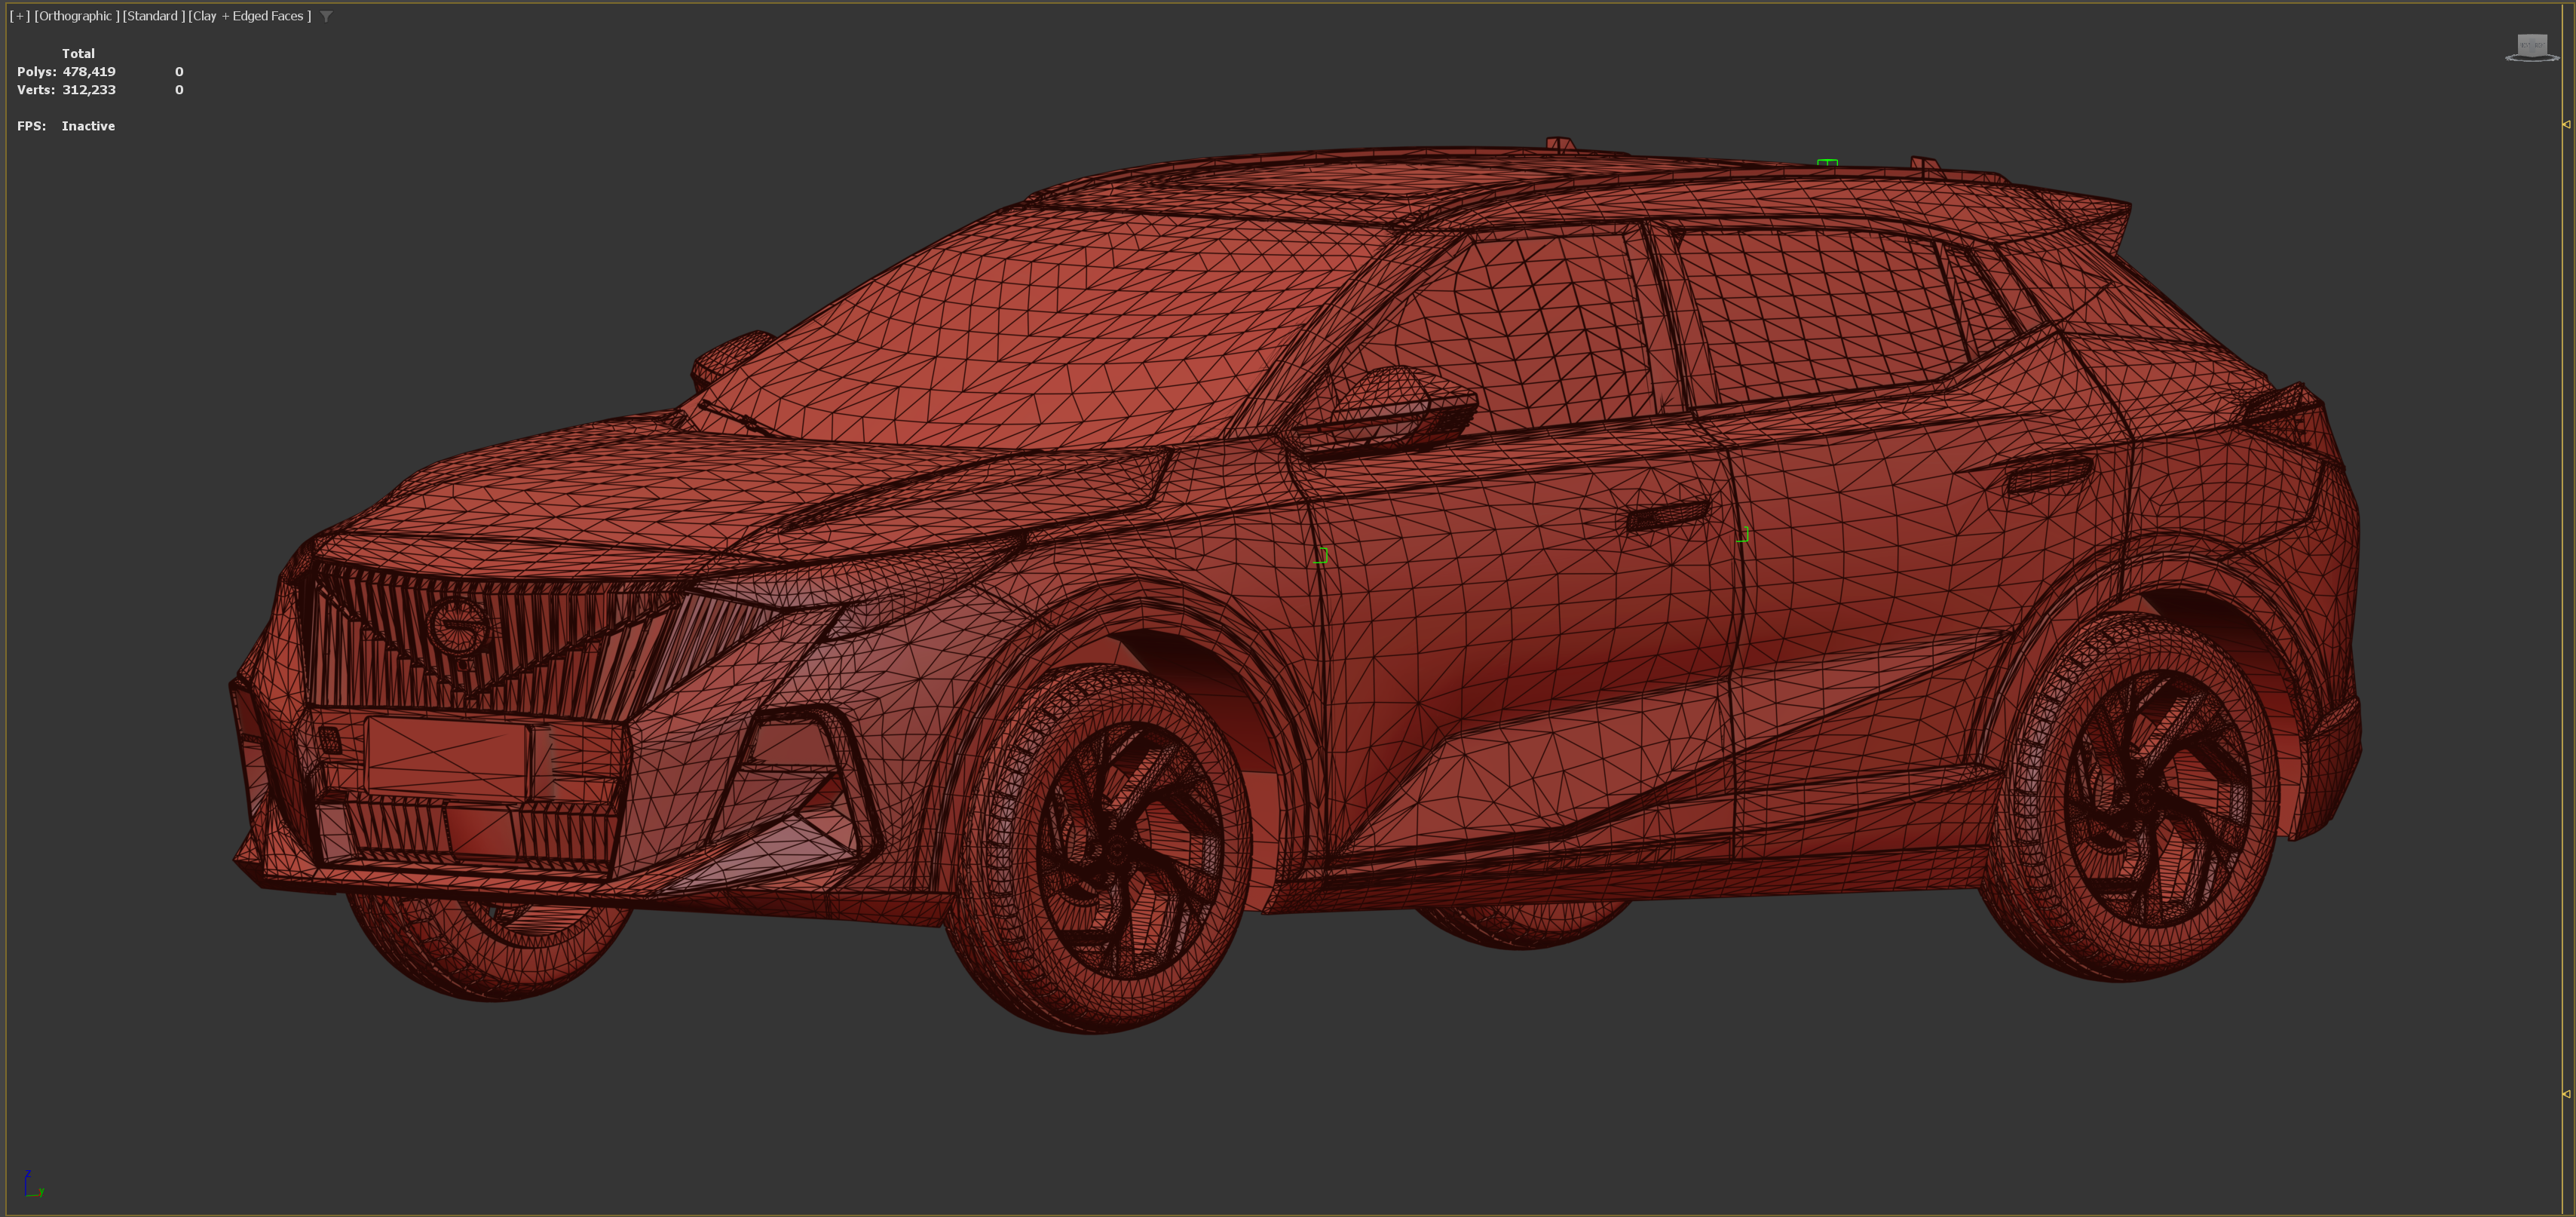Open the [+] general viewport menu
Viewport: 2576px width, 1217px height.
(x=19, y=16)
